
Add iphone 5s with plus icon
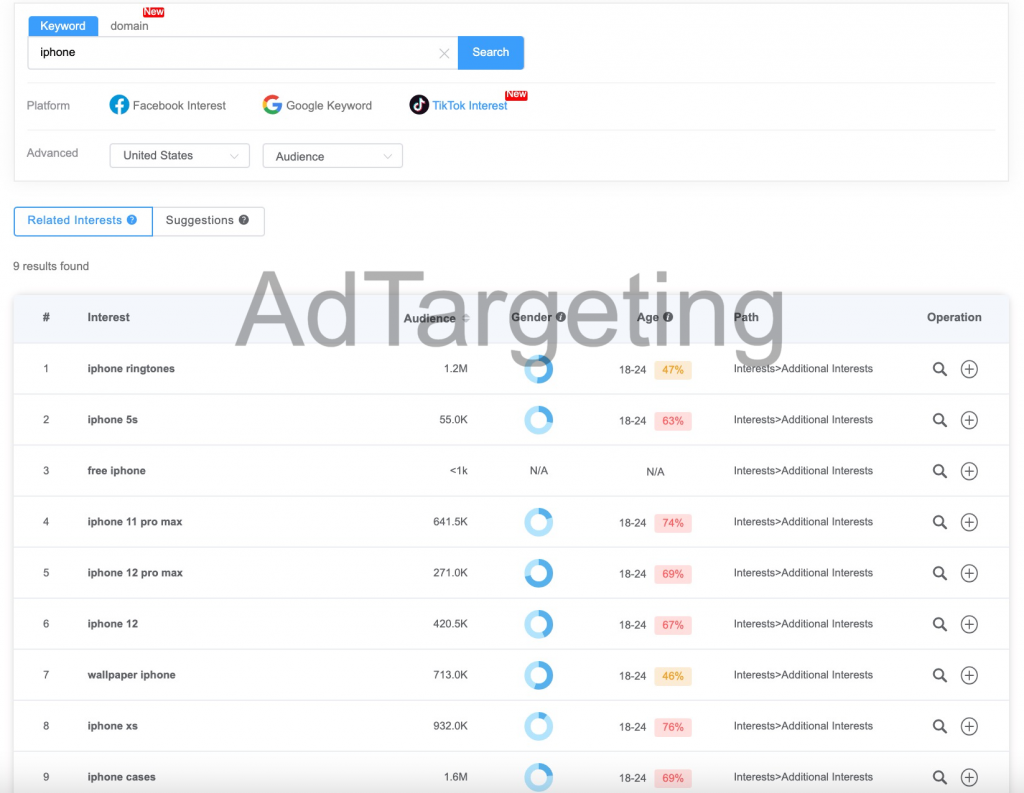pyautogui.click(x=969, y=420)
